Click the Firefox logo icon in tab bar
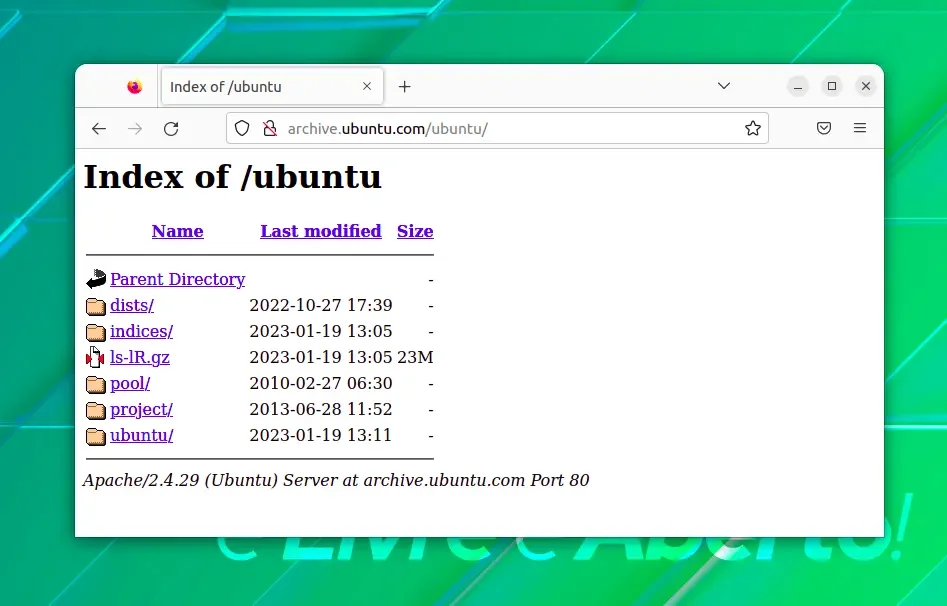 pyautogui.click(x=135, y=86)
